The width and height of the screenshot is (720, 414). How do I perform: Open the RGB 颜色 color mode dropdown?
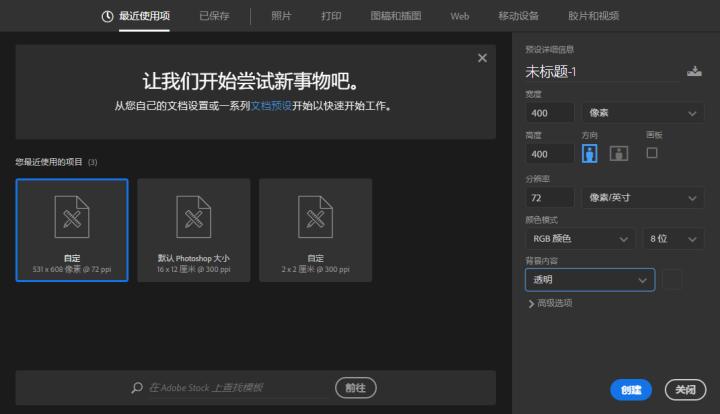coord(580,239)
